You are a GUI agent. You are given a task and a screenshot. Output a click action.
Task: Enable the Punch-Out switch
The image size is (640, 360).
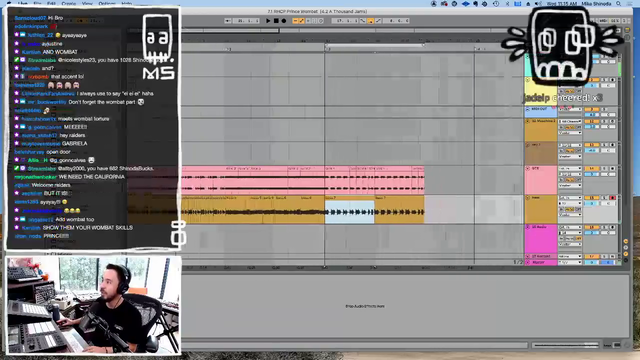(x=378, y=21)
